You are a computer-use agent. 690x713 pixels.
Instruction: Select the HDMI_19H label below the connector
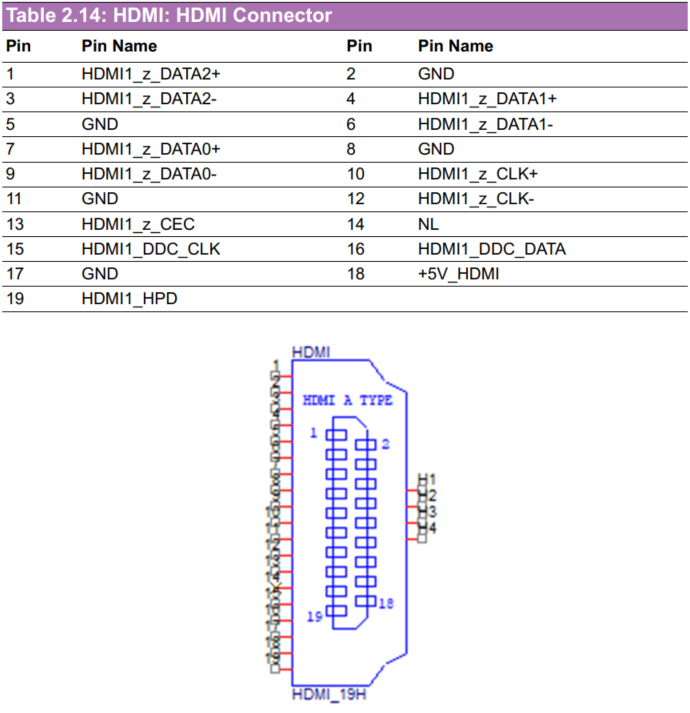(x=329, y=695)
